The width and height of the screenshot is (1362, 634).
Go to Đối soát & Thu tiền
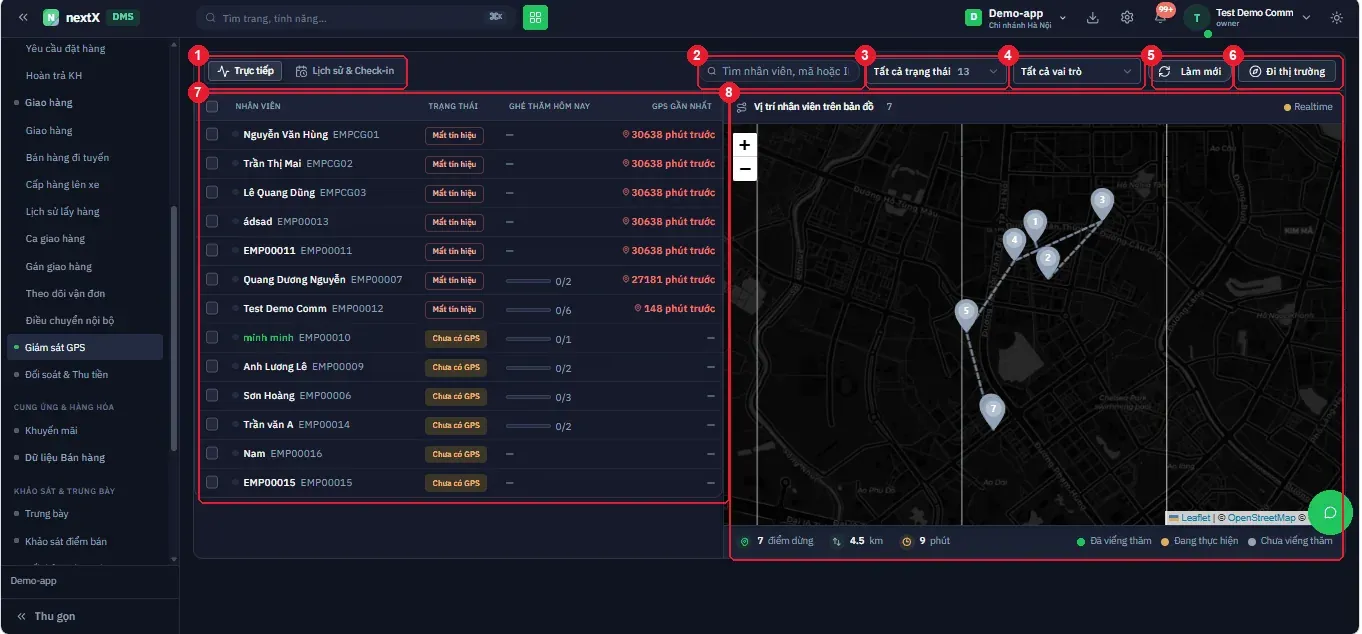[66, 374]
